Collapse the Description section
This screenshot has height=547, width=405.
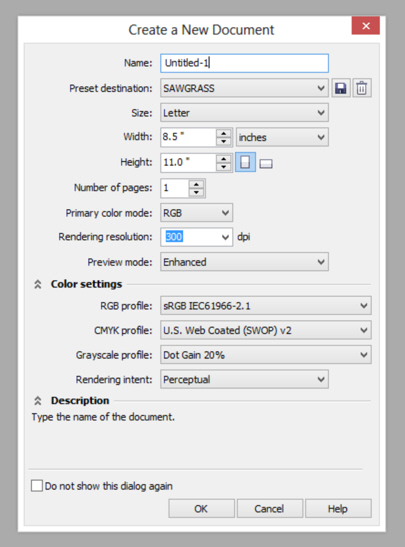[38, 401]
